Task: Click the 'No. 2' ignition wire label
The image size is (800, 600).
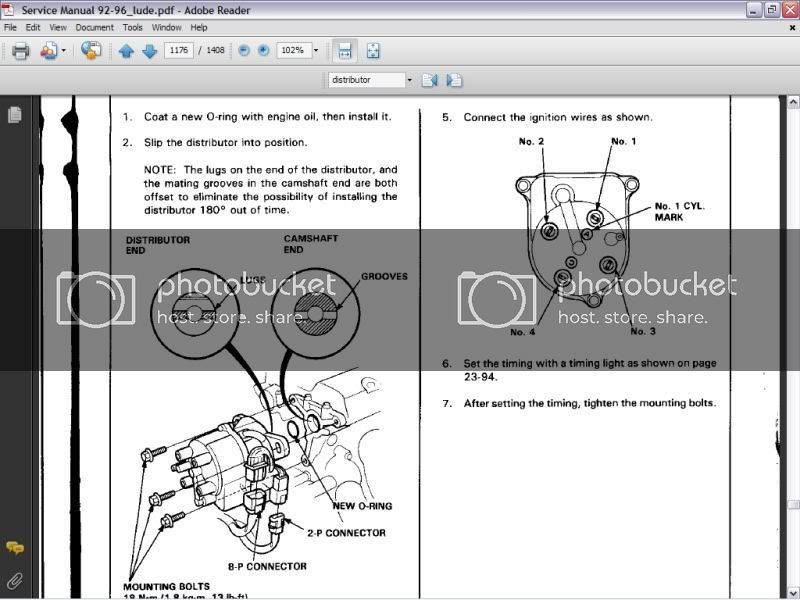Action: (531, 141)
